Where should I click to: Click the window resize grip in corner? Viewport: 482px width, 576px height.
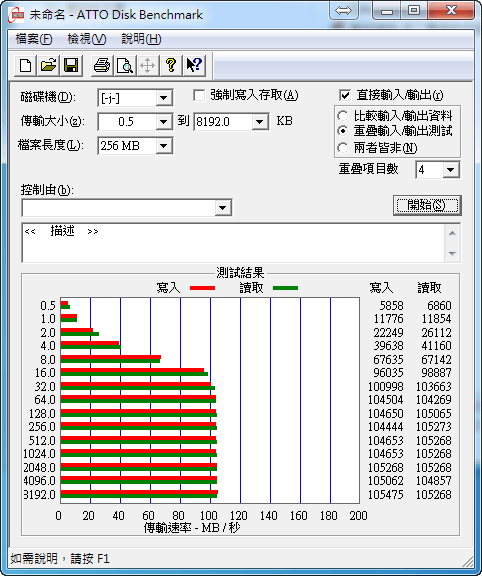pos(467,561)
